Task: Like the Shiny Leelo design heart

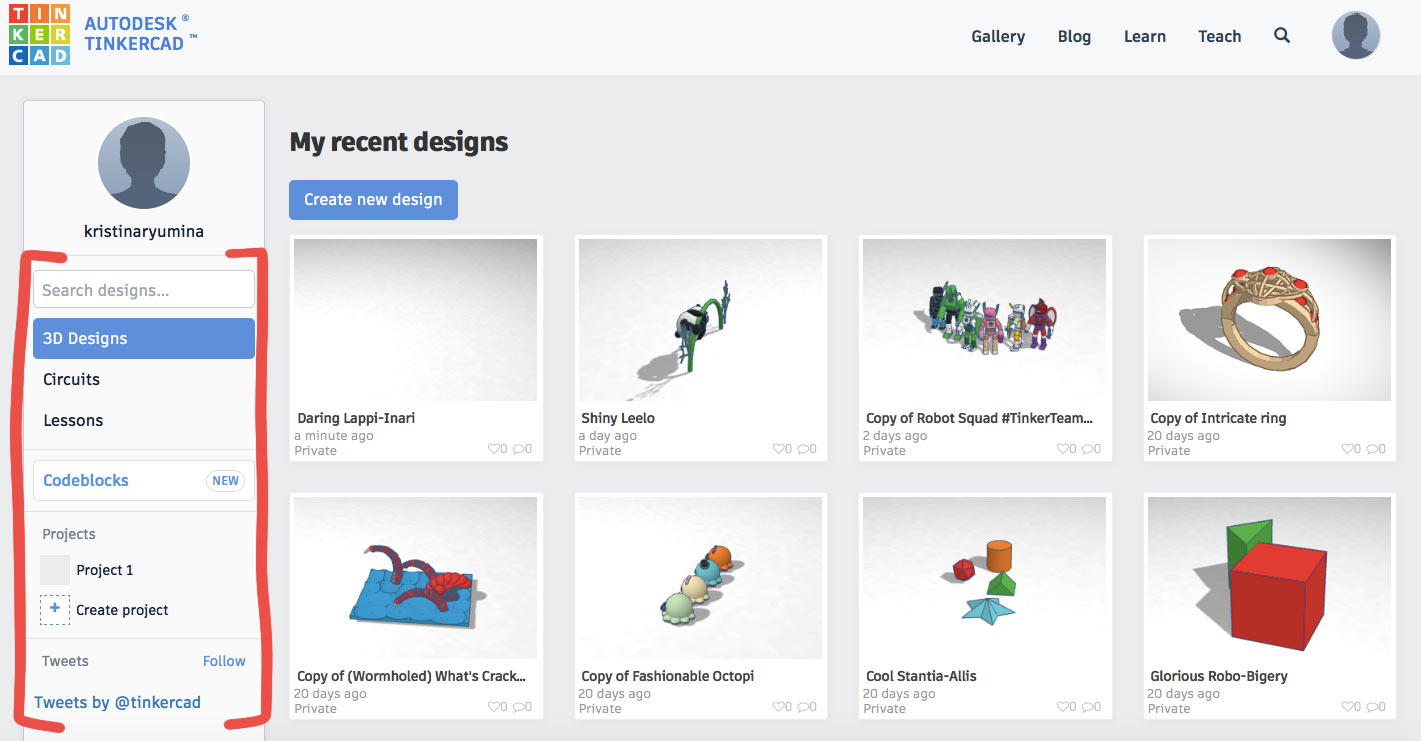Action: pyautogui.click(x=779, y=450)
